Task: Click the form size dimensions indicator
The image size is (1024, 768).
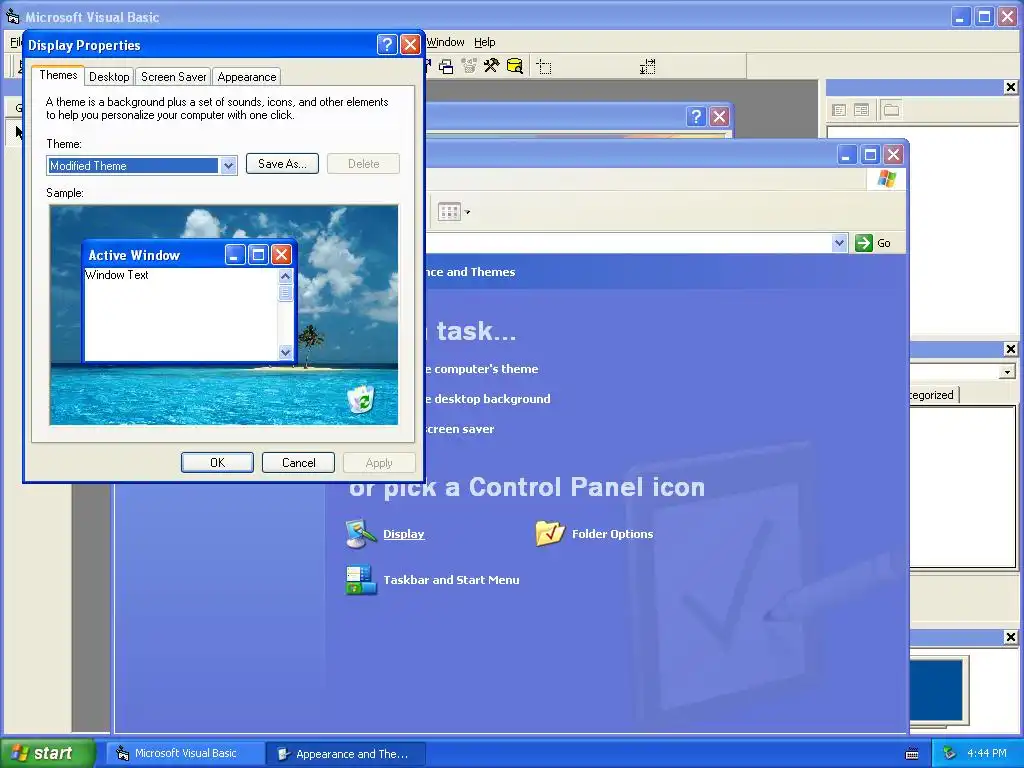Action: click(647, 67)
